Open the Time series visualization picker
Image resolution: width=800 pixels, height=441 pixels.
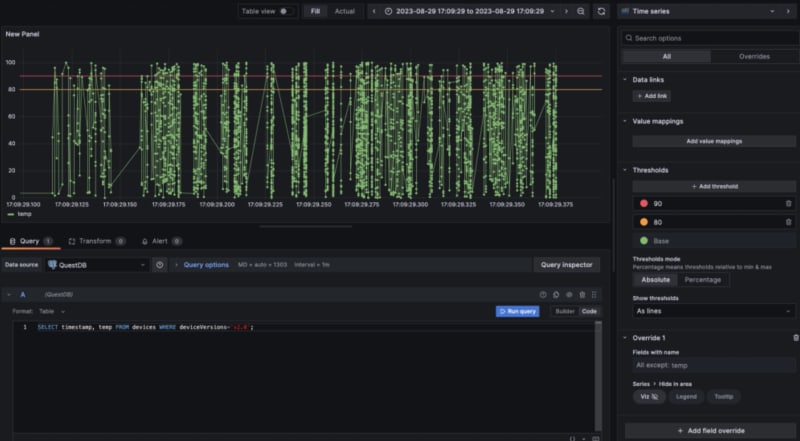click(x=698, y=11)
